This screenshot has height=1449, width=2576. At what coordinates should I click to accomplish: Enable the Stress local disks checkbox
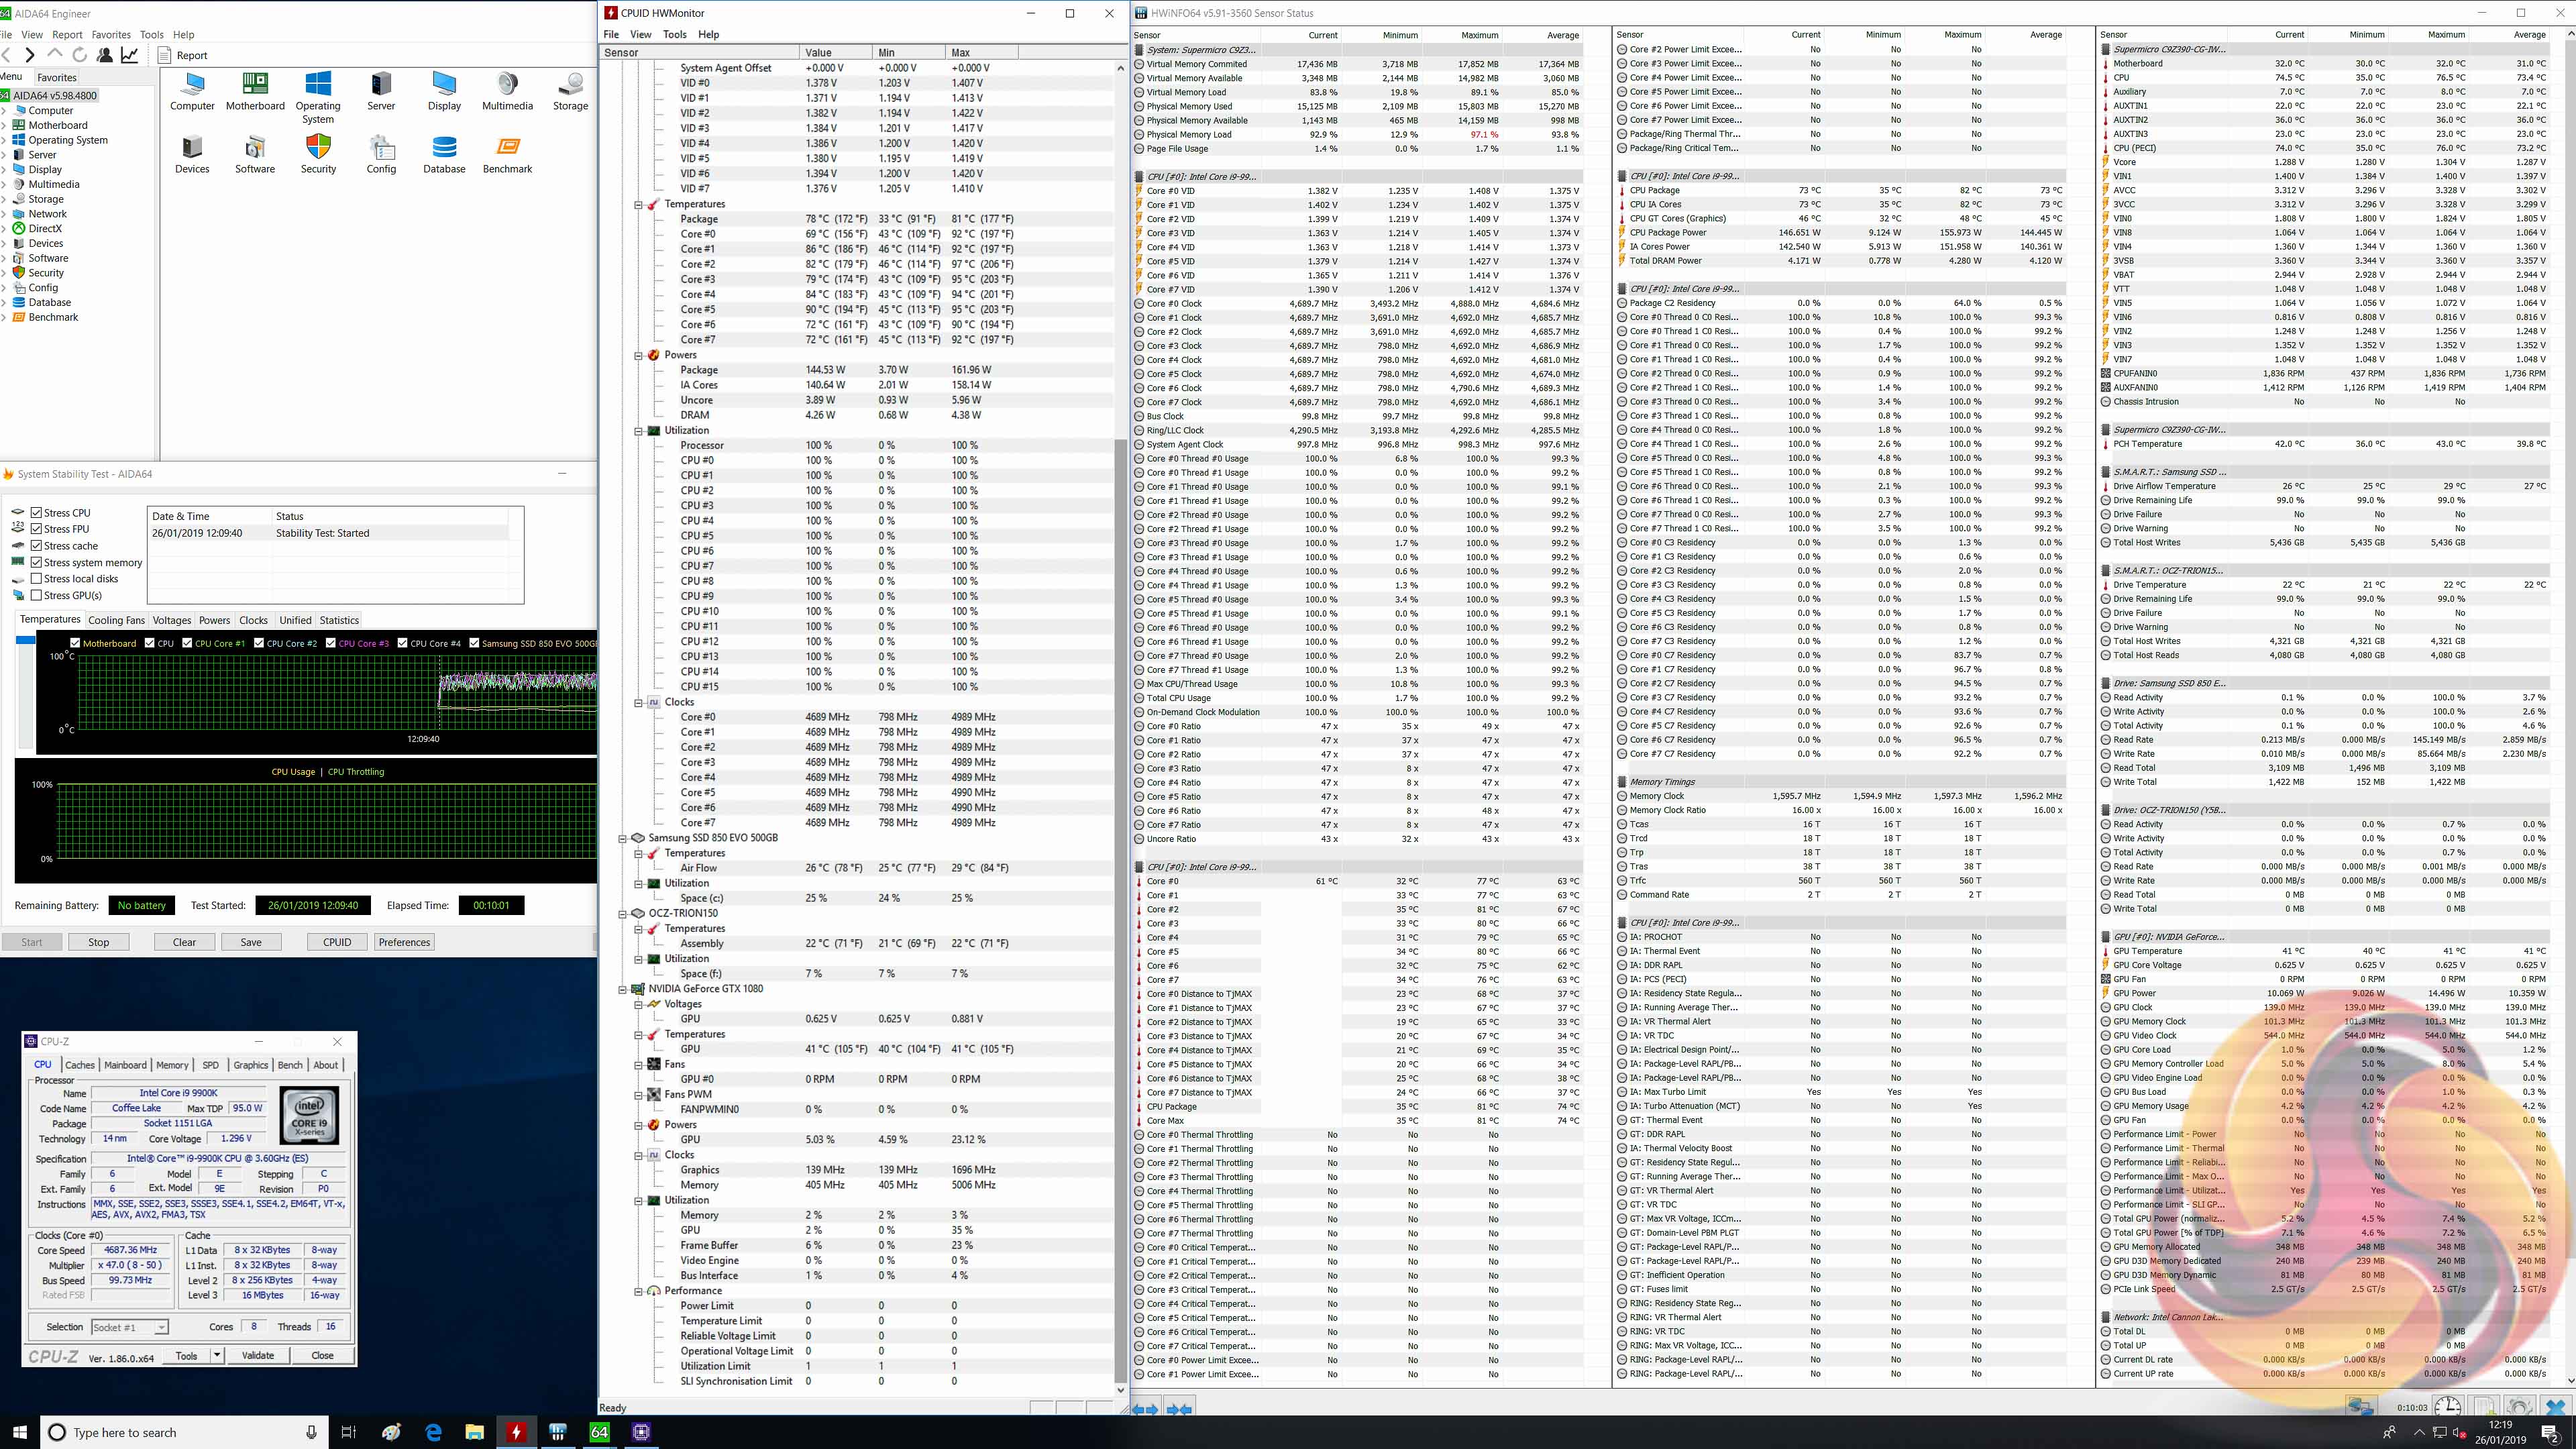(x=36, y=579)
